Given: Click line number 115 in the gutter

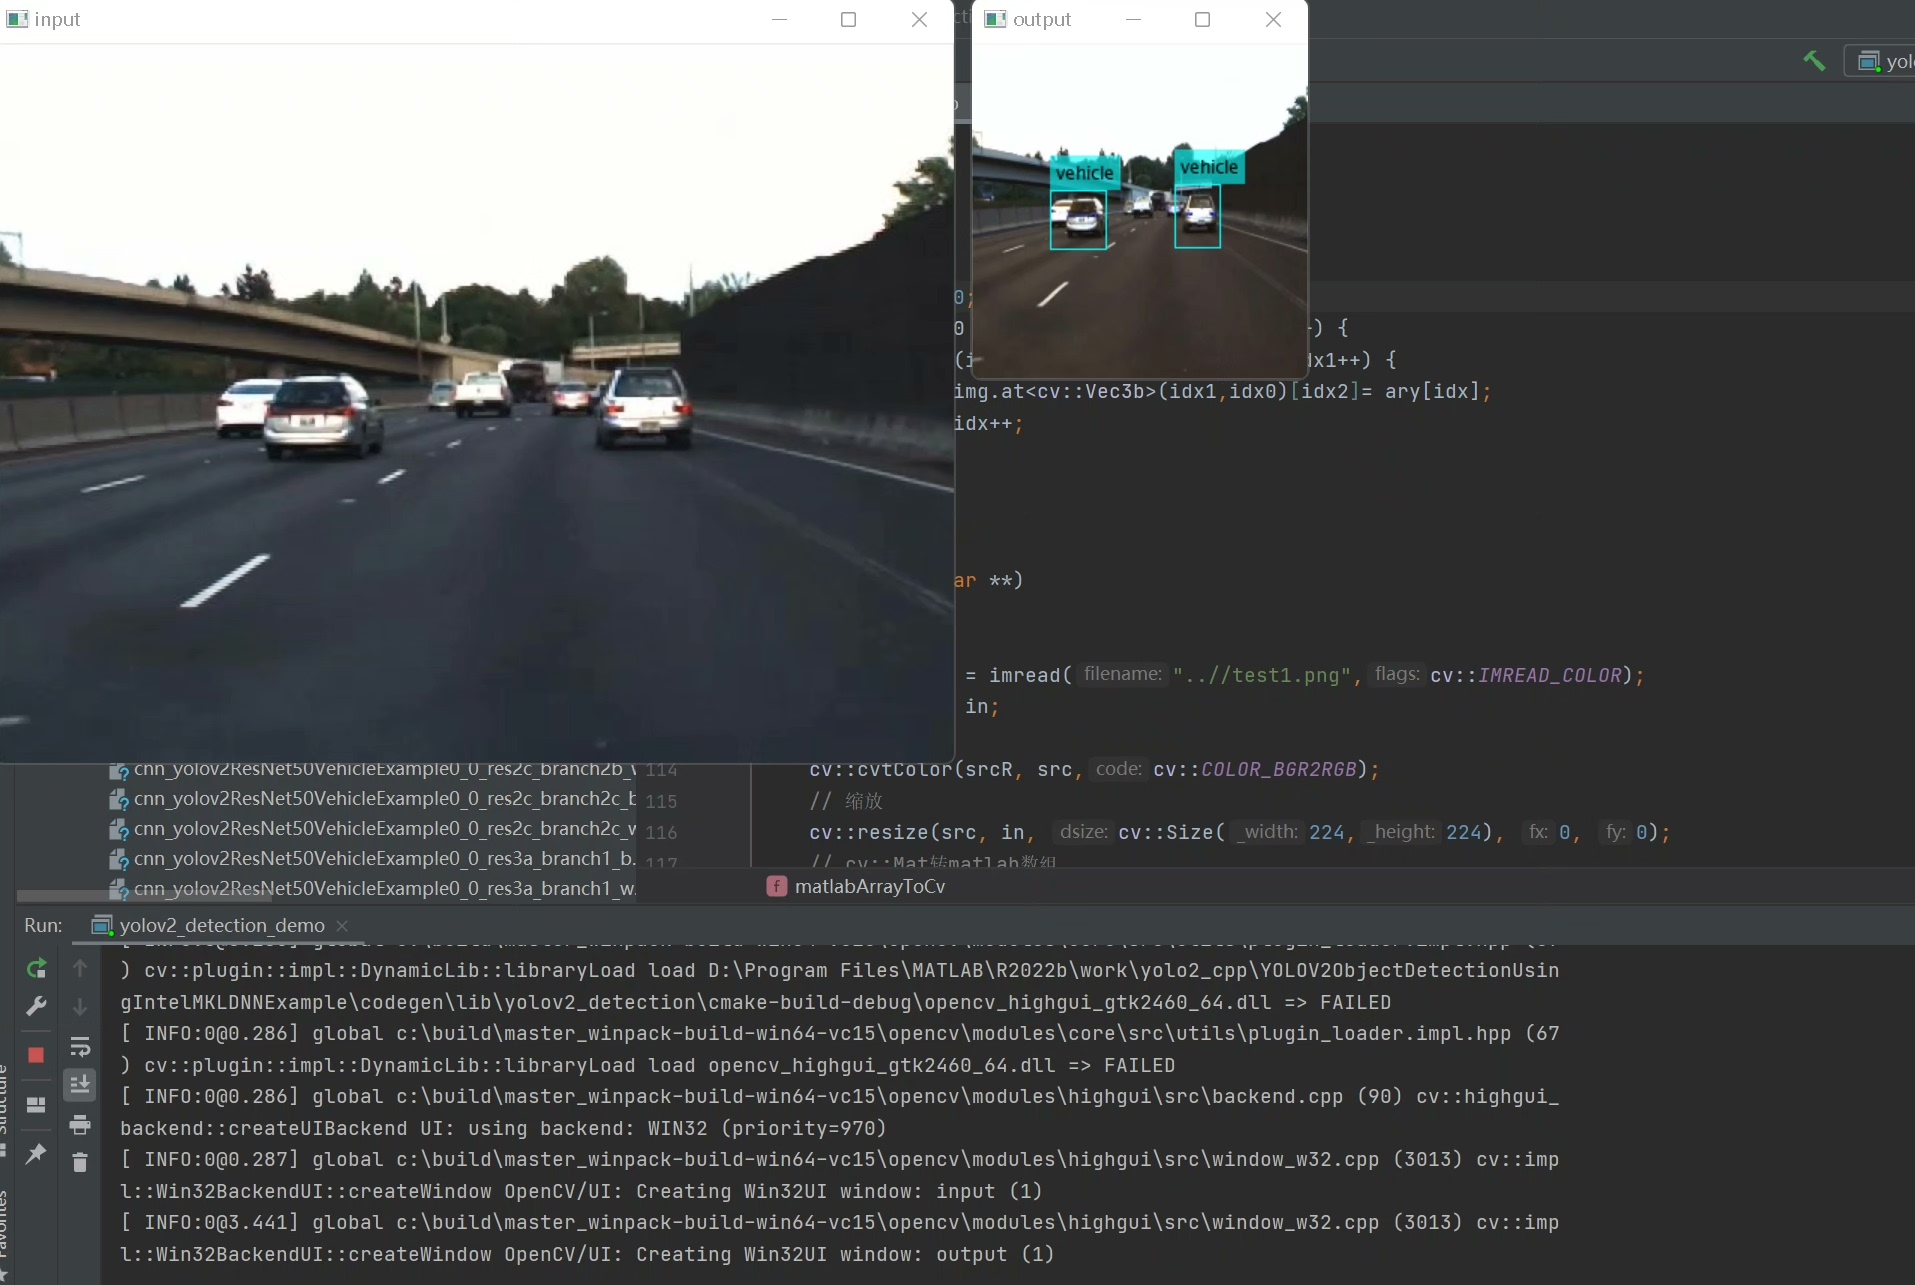Looking at the screenshot, I should pos(661,801).
